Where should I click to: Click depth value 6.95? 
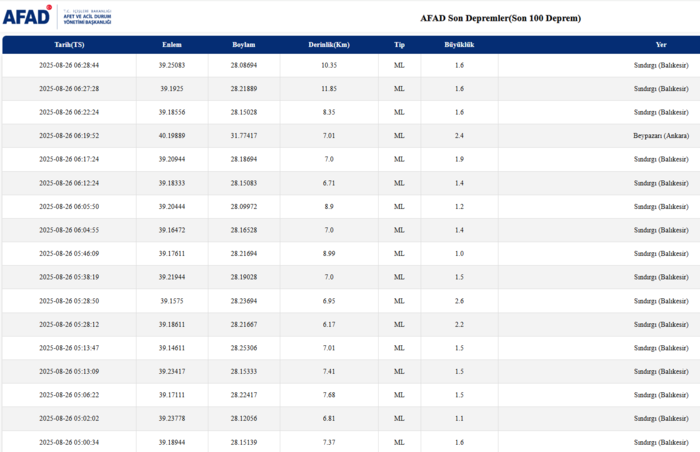point(329,301)
